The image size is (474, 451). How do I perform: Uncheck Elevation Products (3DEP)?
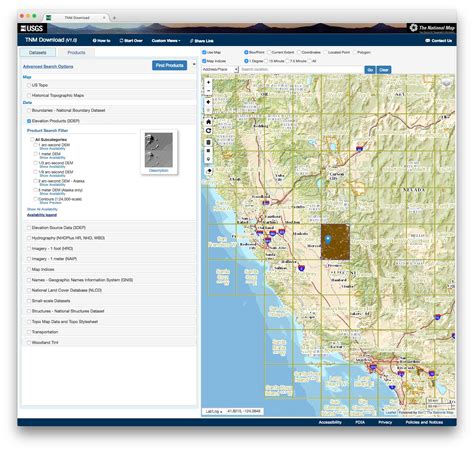coord(29,121)
